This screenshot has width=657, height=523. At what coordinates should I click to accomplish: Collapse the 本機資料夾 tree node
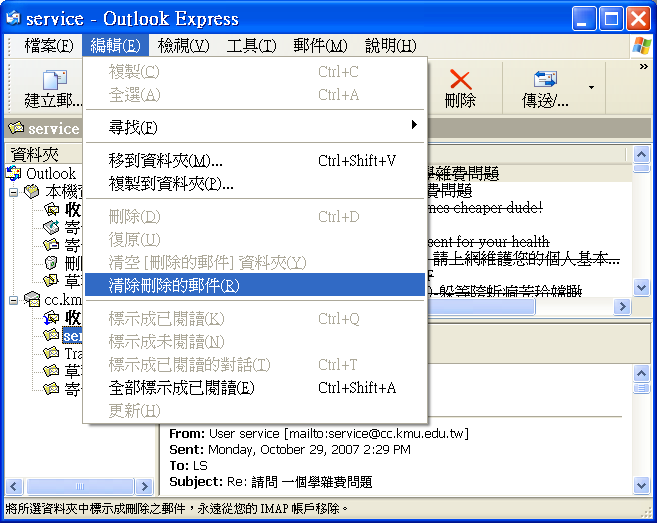click(x=13, y=192)
